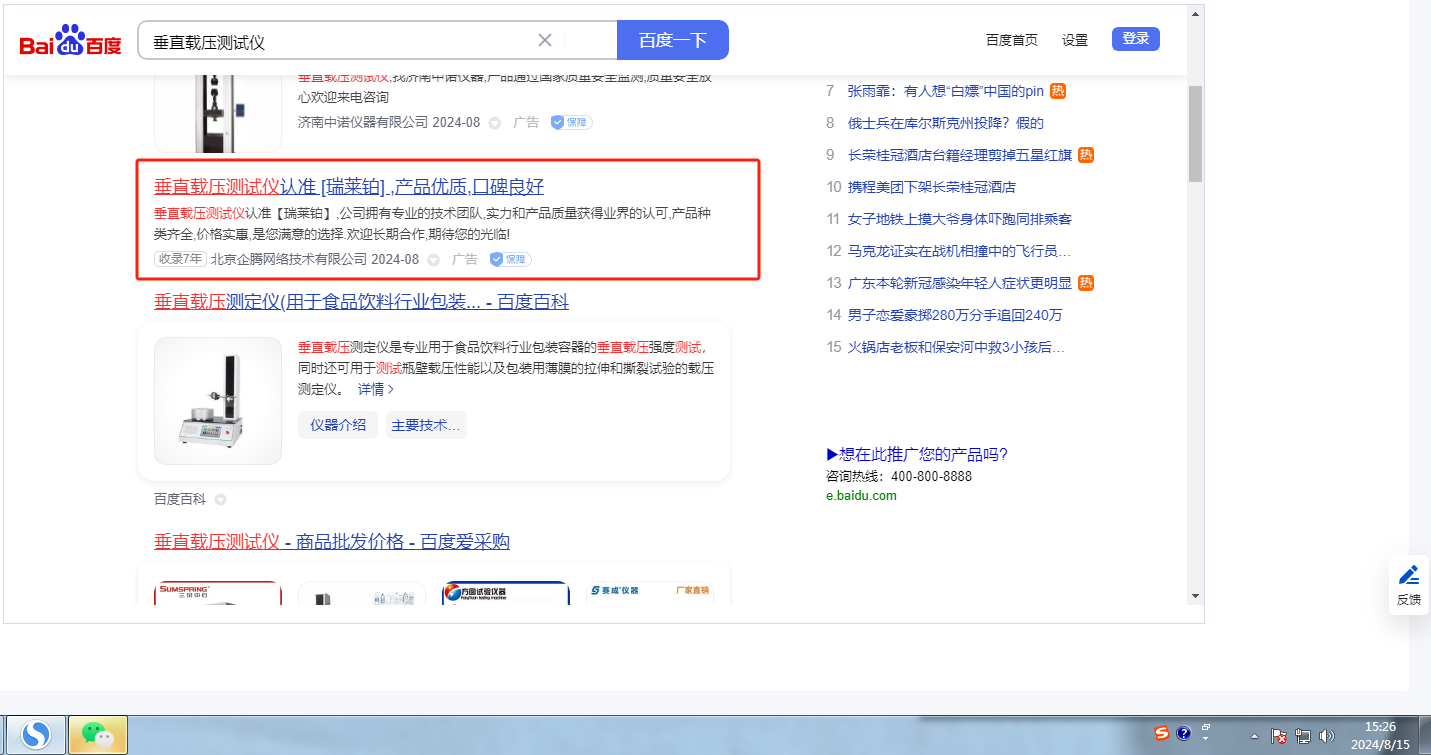
Task: Click the blue help question mark icon
Action: click(1184, 733)
